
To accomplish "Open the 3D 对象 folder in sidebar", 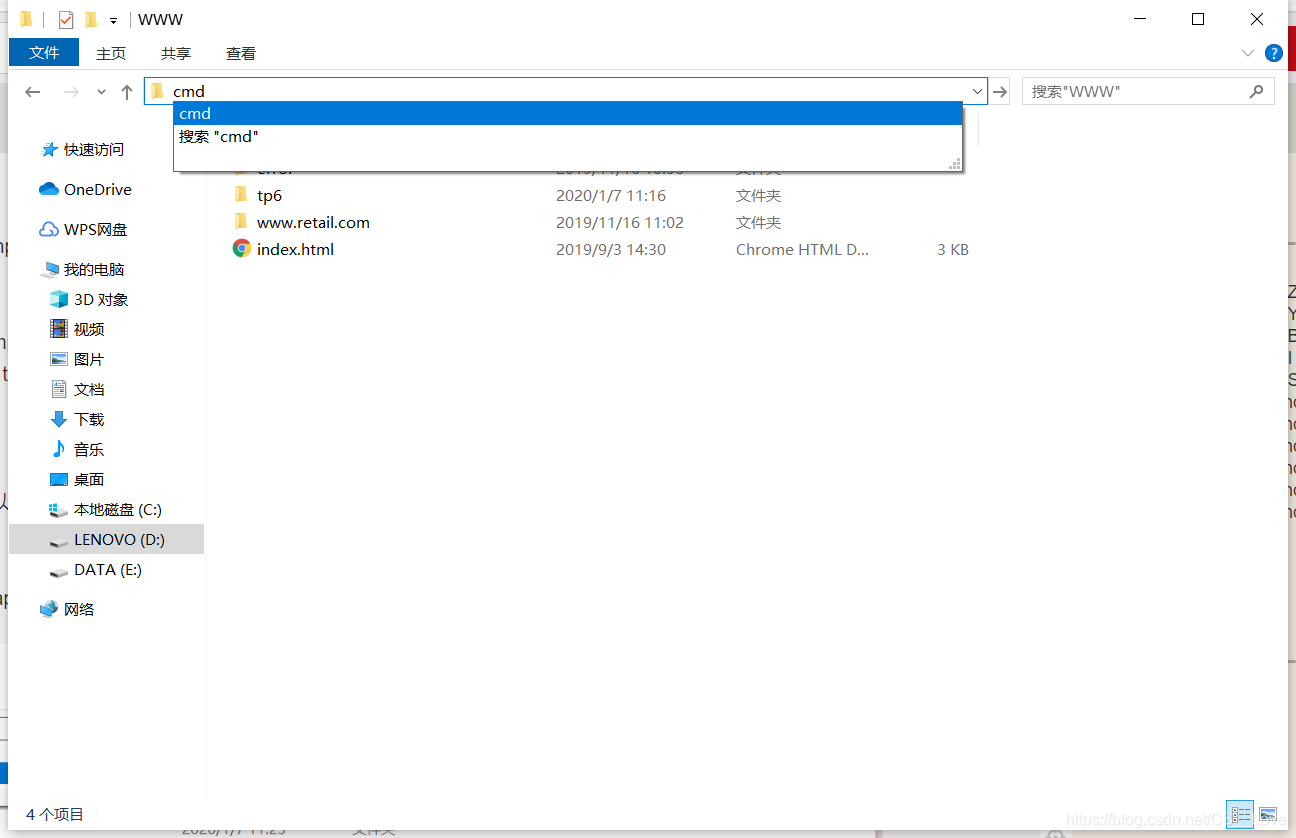I will pyautogui.click(x=101, y=300).
